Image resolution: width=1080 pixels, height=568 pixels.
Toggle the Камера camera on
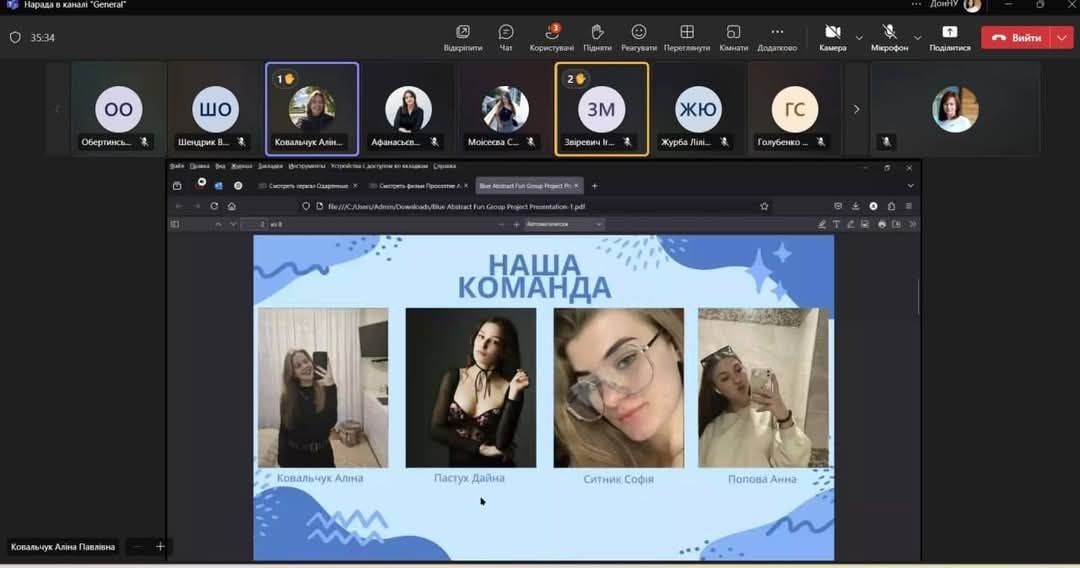pos(833,38)
